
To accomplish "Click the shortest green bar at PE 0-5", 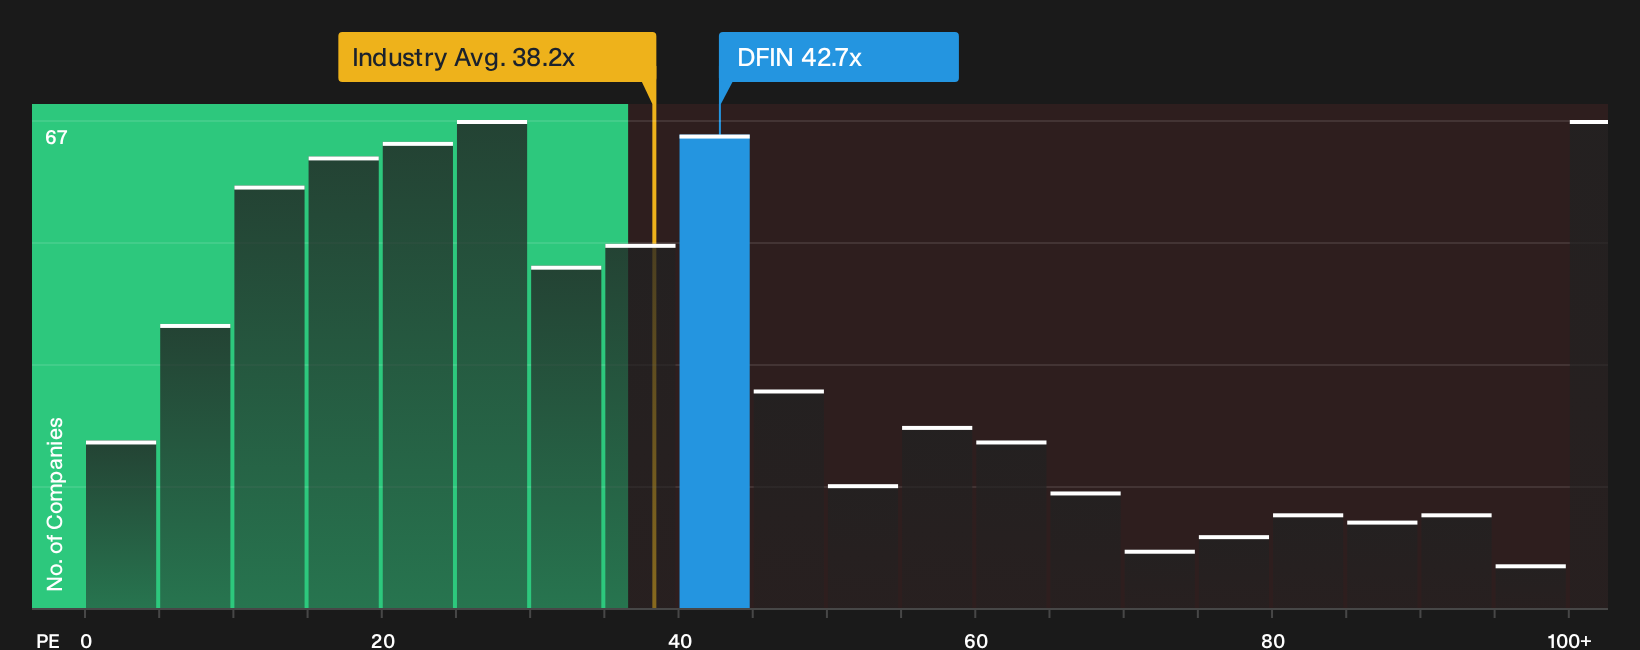I will [121, 524].
